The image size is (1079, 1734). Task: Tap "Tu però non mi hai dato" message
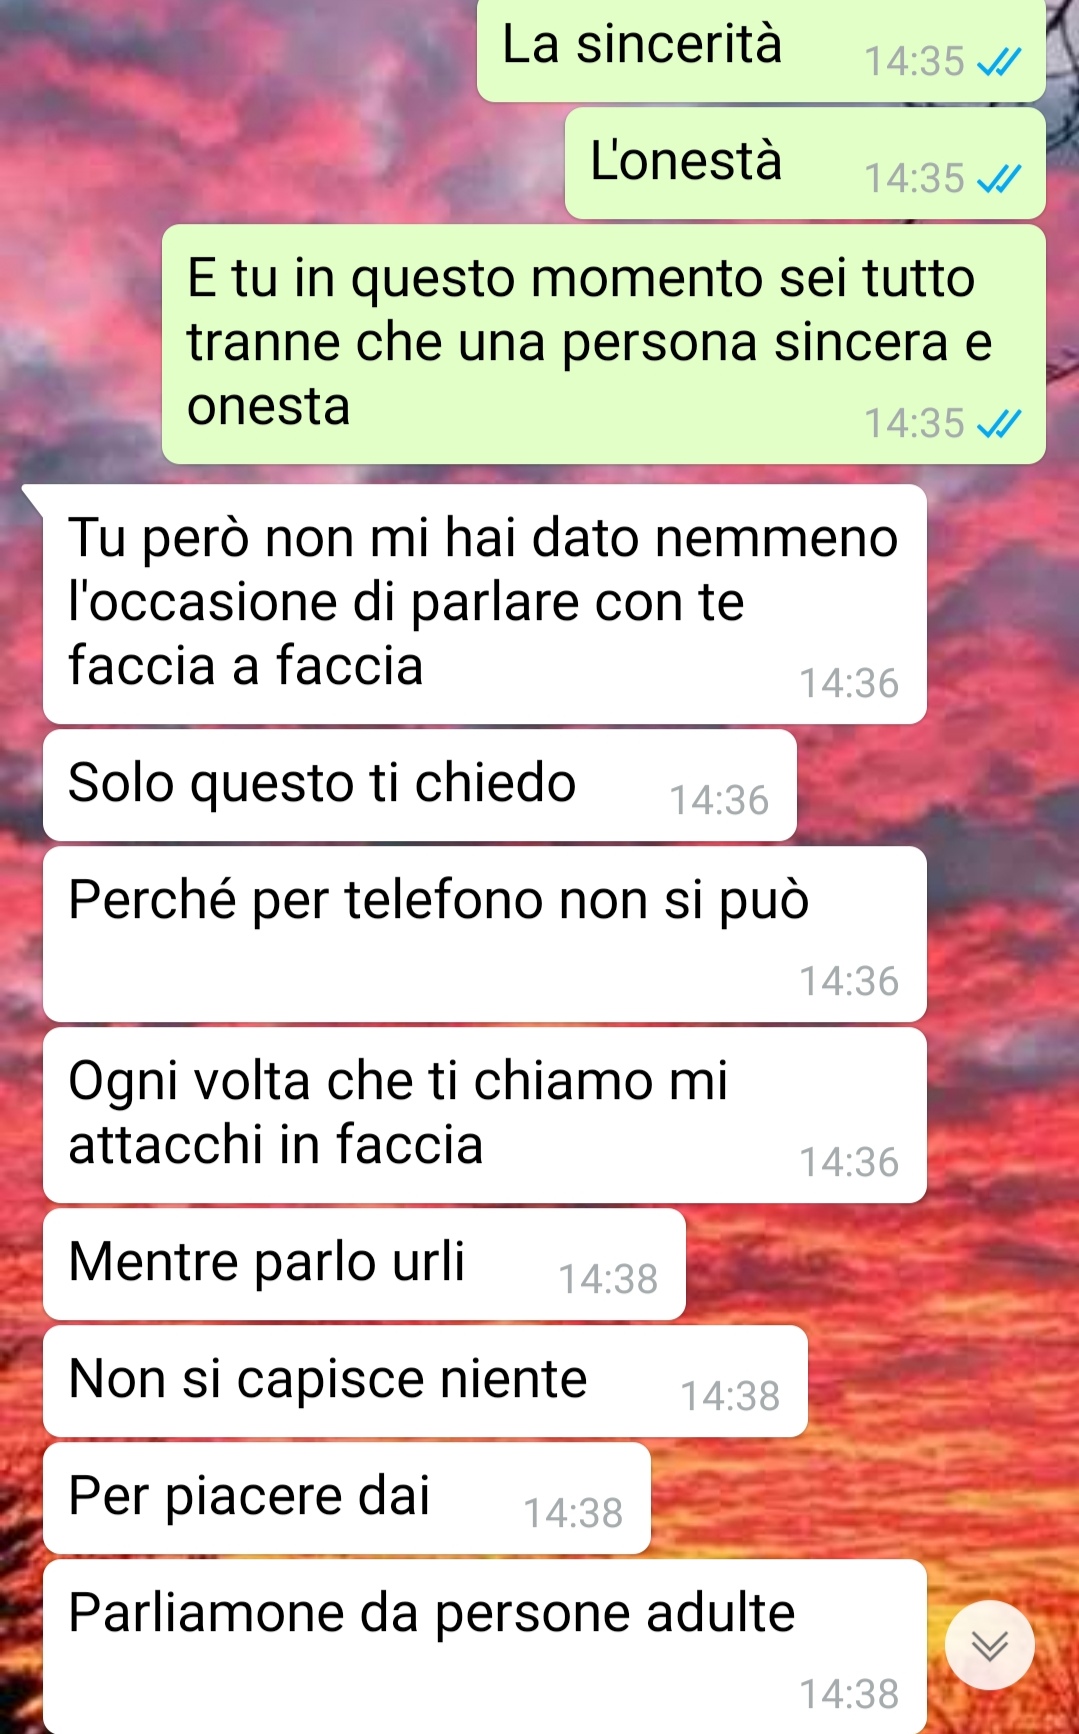[x=484, y=604]
